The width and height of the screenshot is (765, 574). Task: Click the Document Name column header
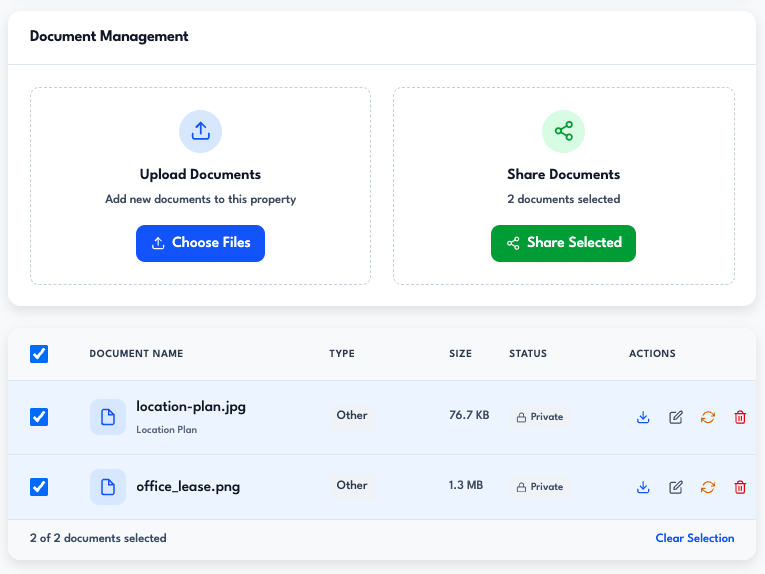coord(136,354)
